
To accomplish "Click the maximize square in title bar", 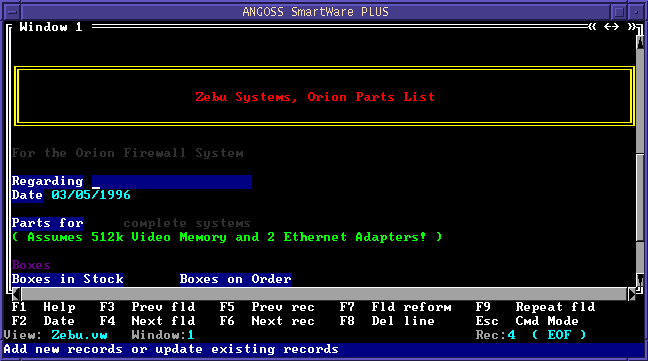I will click(619, 12).
